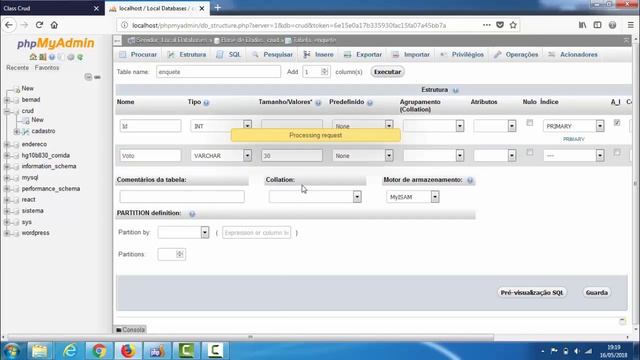The height and width of the screenshot is (360, 640).
Task: Click the log out icon in sidebar
Action: coord(42,57)
